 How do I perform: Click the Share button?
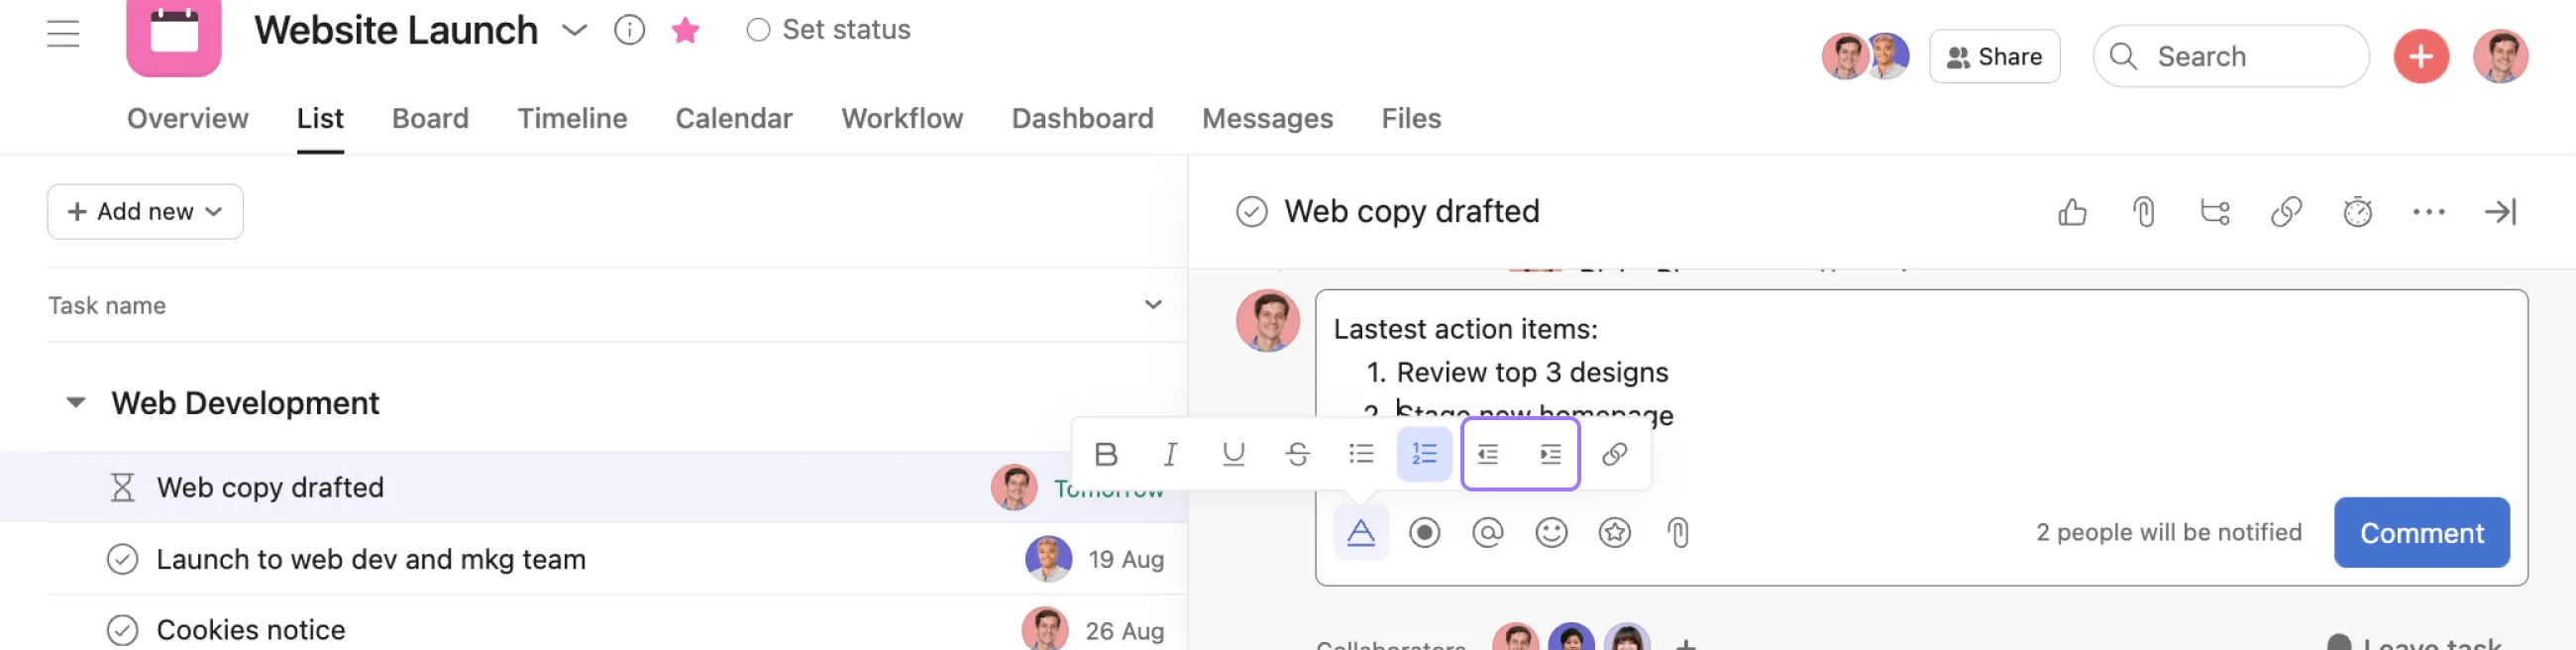(1994, 57)
